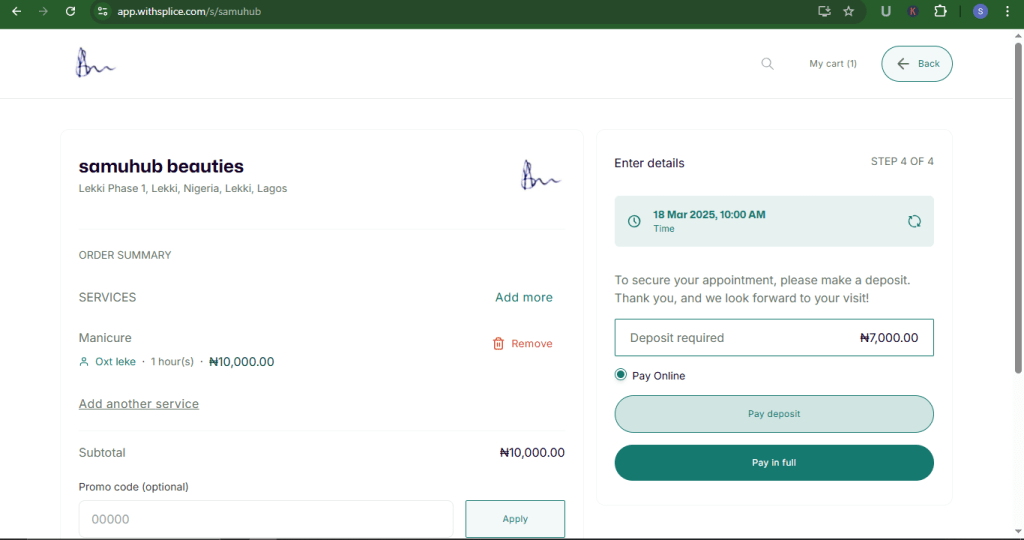
Task: Click the ORDER SUMMARY label
Action: (x=125, y=255)
